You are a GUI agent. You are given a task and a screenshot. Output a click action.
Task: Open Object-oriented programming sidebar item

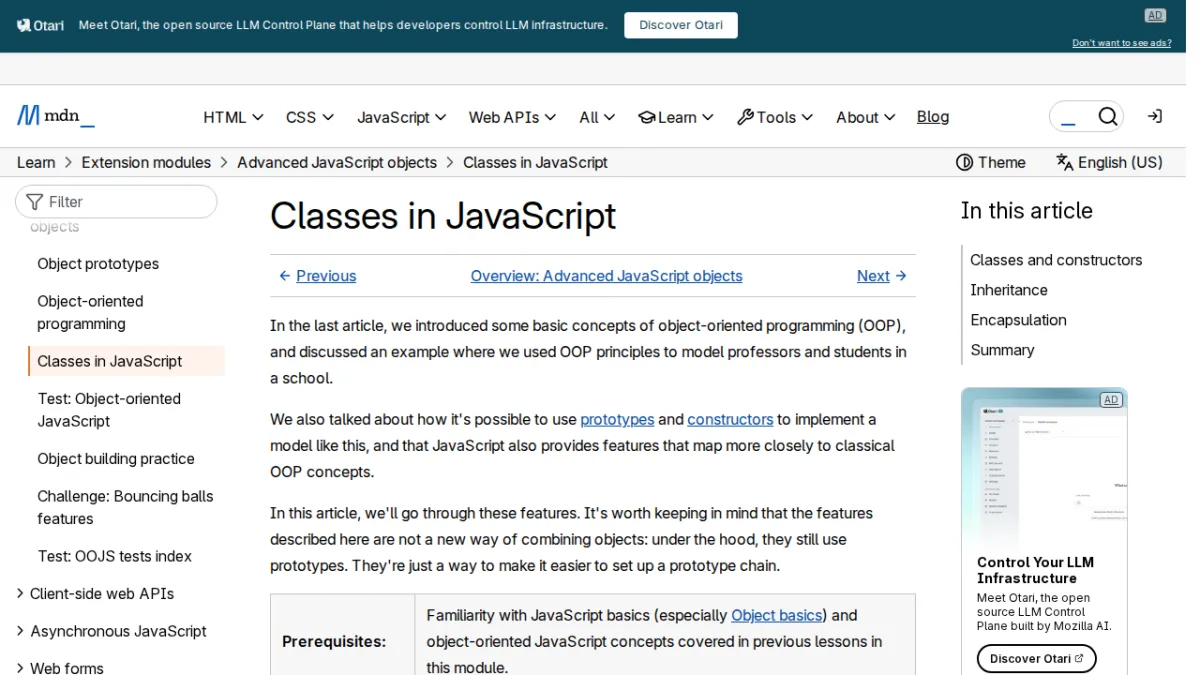90,312
